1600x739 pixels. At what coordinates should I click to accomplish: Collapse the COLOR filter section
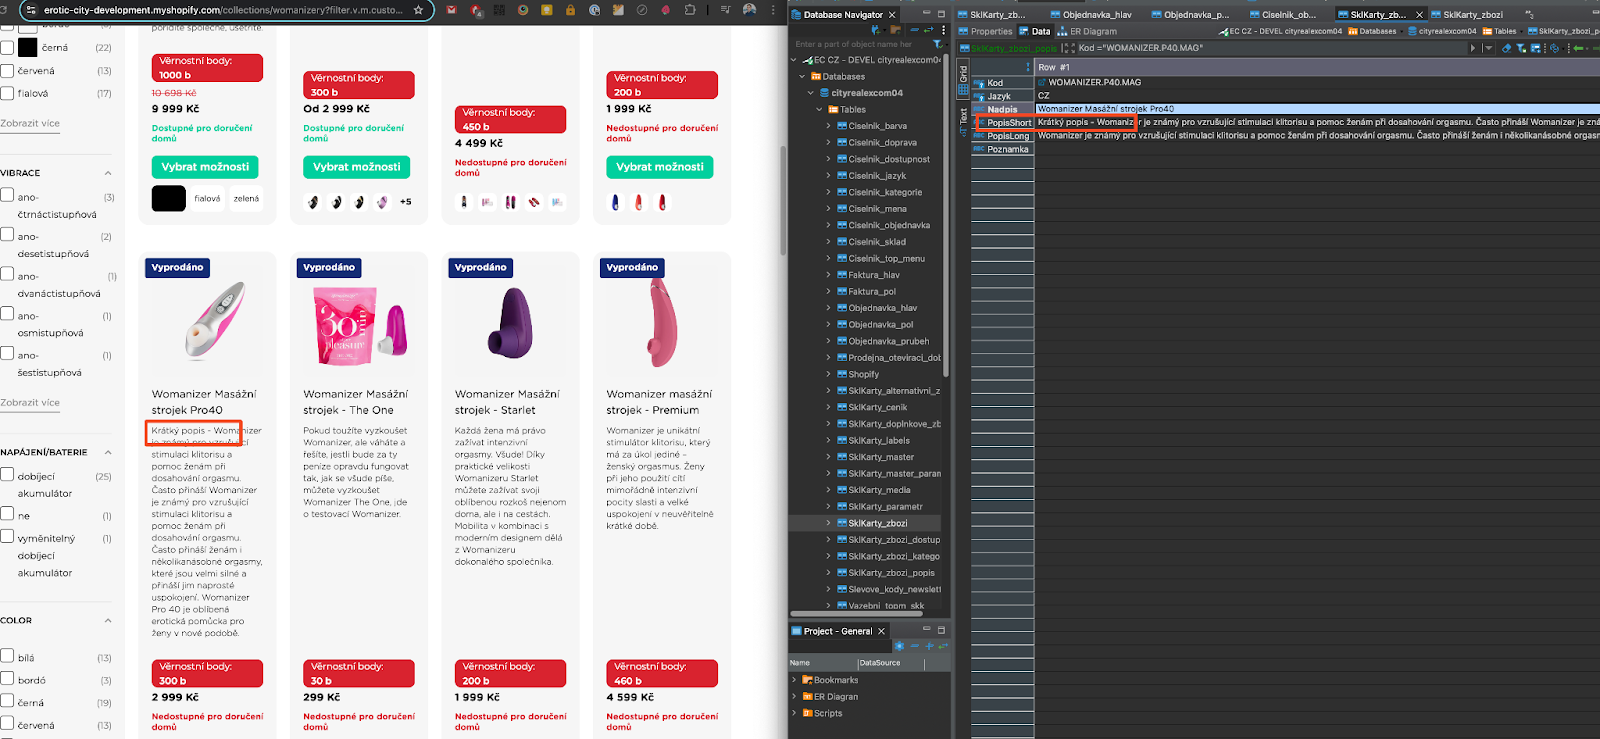click(x=108, y=620)
